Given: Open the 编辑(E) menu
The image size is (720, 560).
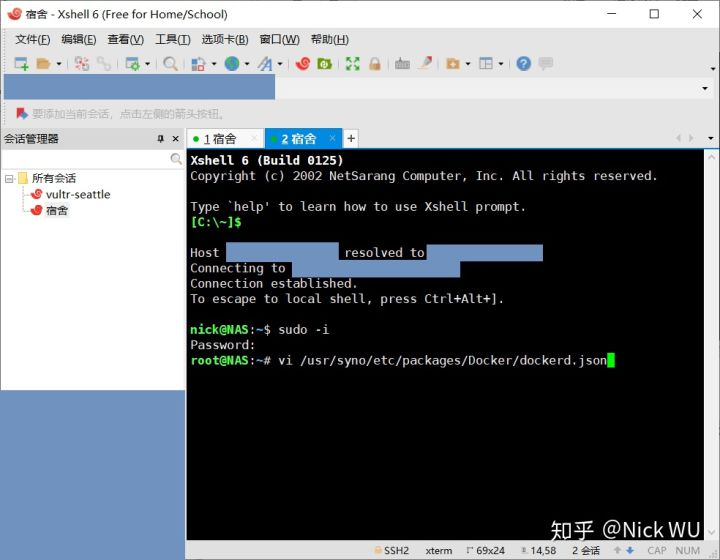Looking at the screenshot, I should [x=79, y=39].
